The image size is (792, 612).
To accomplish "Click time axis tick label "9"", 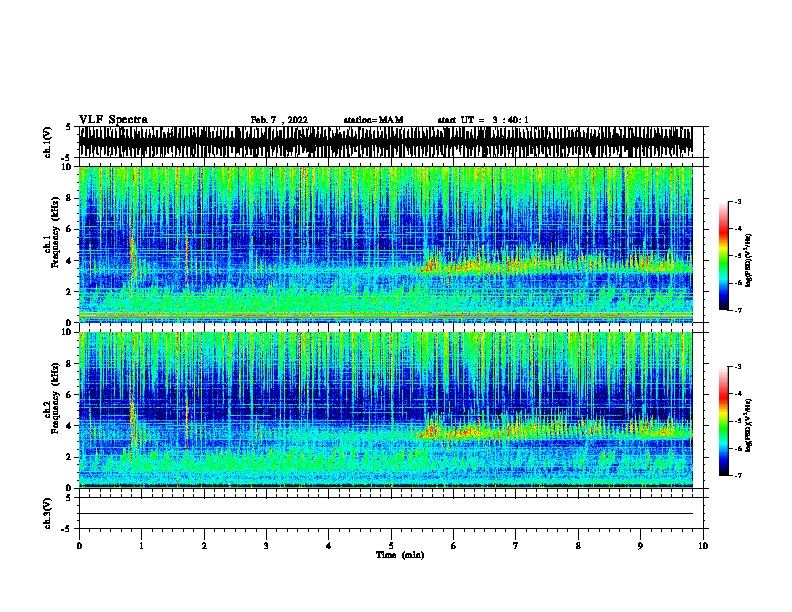I will click(640, 546).
